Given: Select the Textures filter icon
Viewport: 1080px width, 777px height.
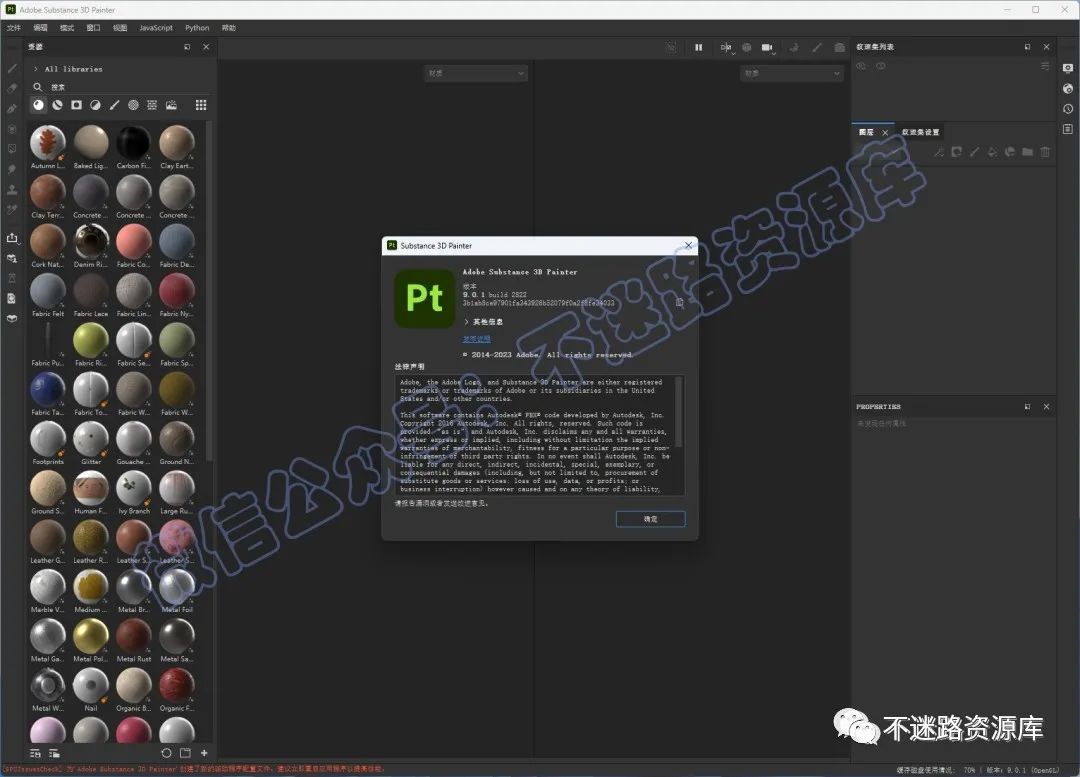Looking at the screenshot, I should [152, 105].
